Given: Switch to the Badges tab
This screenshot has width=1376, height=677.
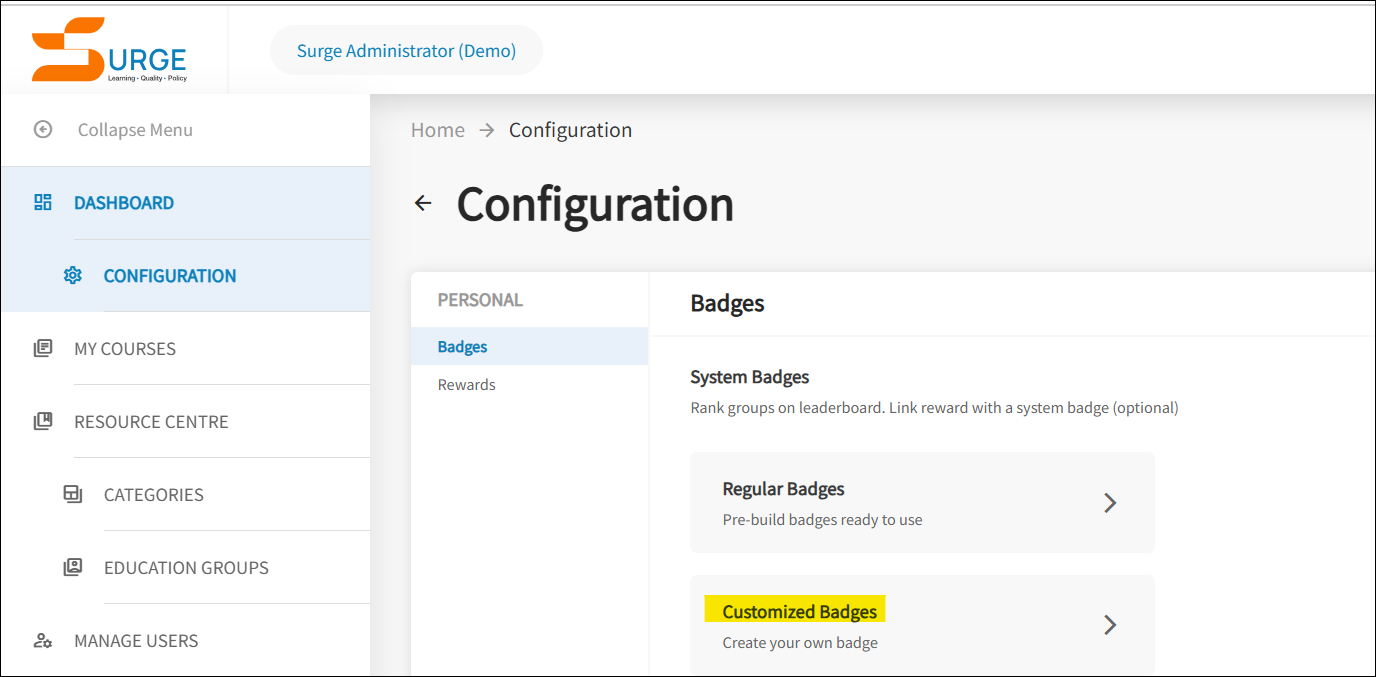Looking at the screenshot, I should click(x=462, y=346).
